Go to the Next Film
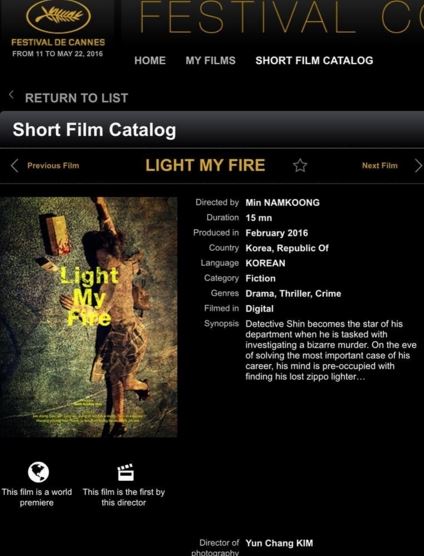The width and height of the screenshot is (424, 556). [380, 166]
